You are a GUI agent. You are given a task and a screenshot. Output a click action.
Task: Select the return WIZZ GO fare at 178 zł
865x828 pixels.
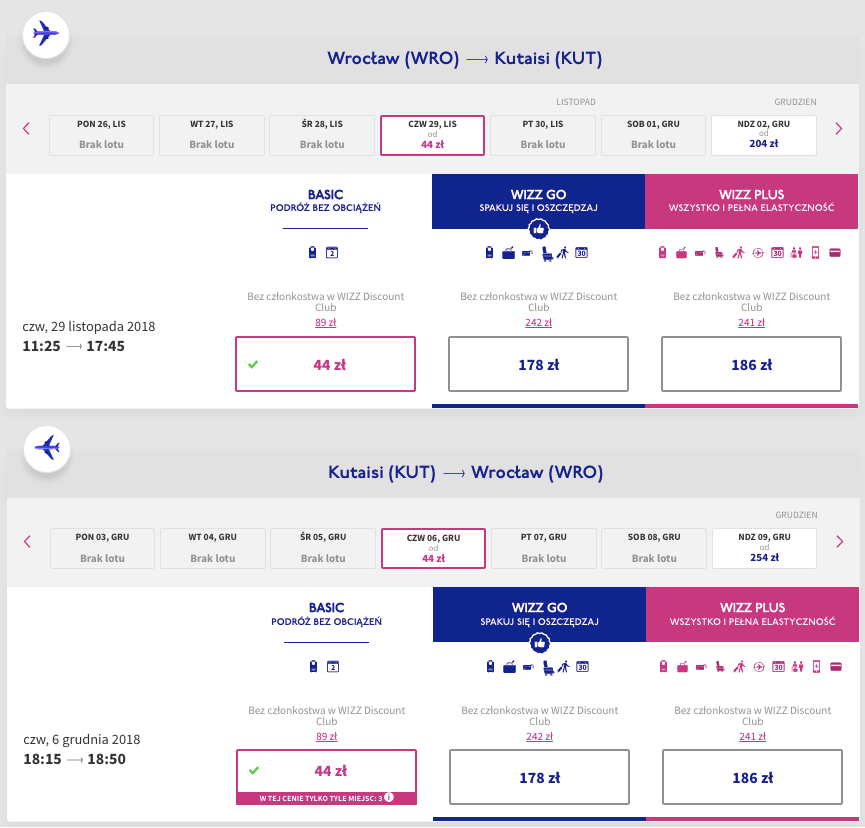(x=540, y=777)
